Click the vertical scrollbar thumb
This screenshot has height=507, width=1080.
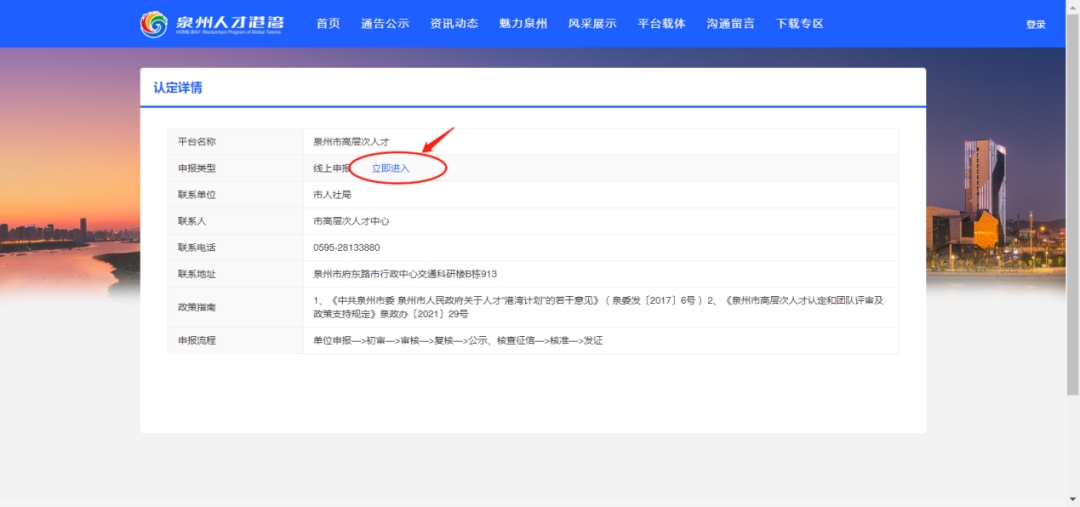[1073, 200]
